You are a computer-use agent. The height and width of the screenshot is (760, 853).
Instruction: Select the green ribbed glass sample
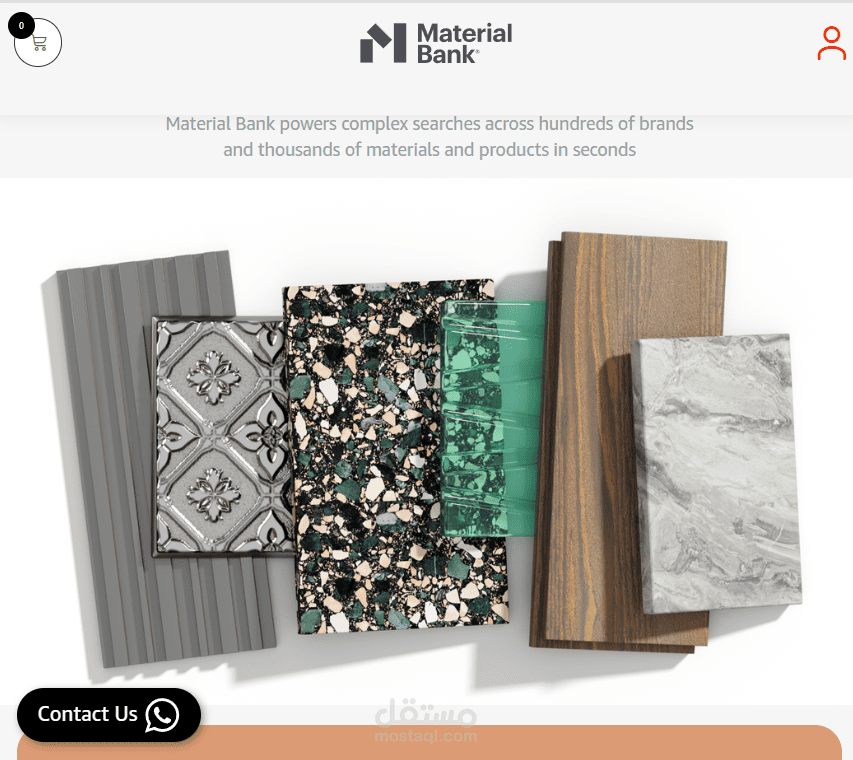[x=492, y=418]
